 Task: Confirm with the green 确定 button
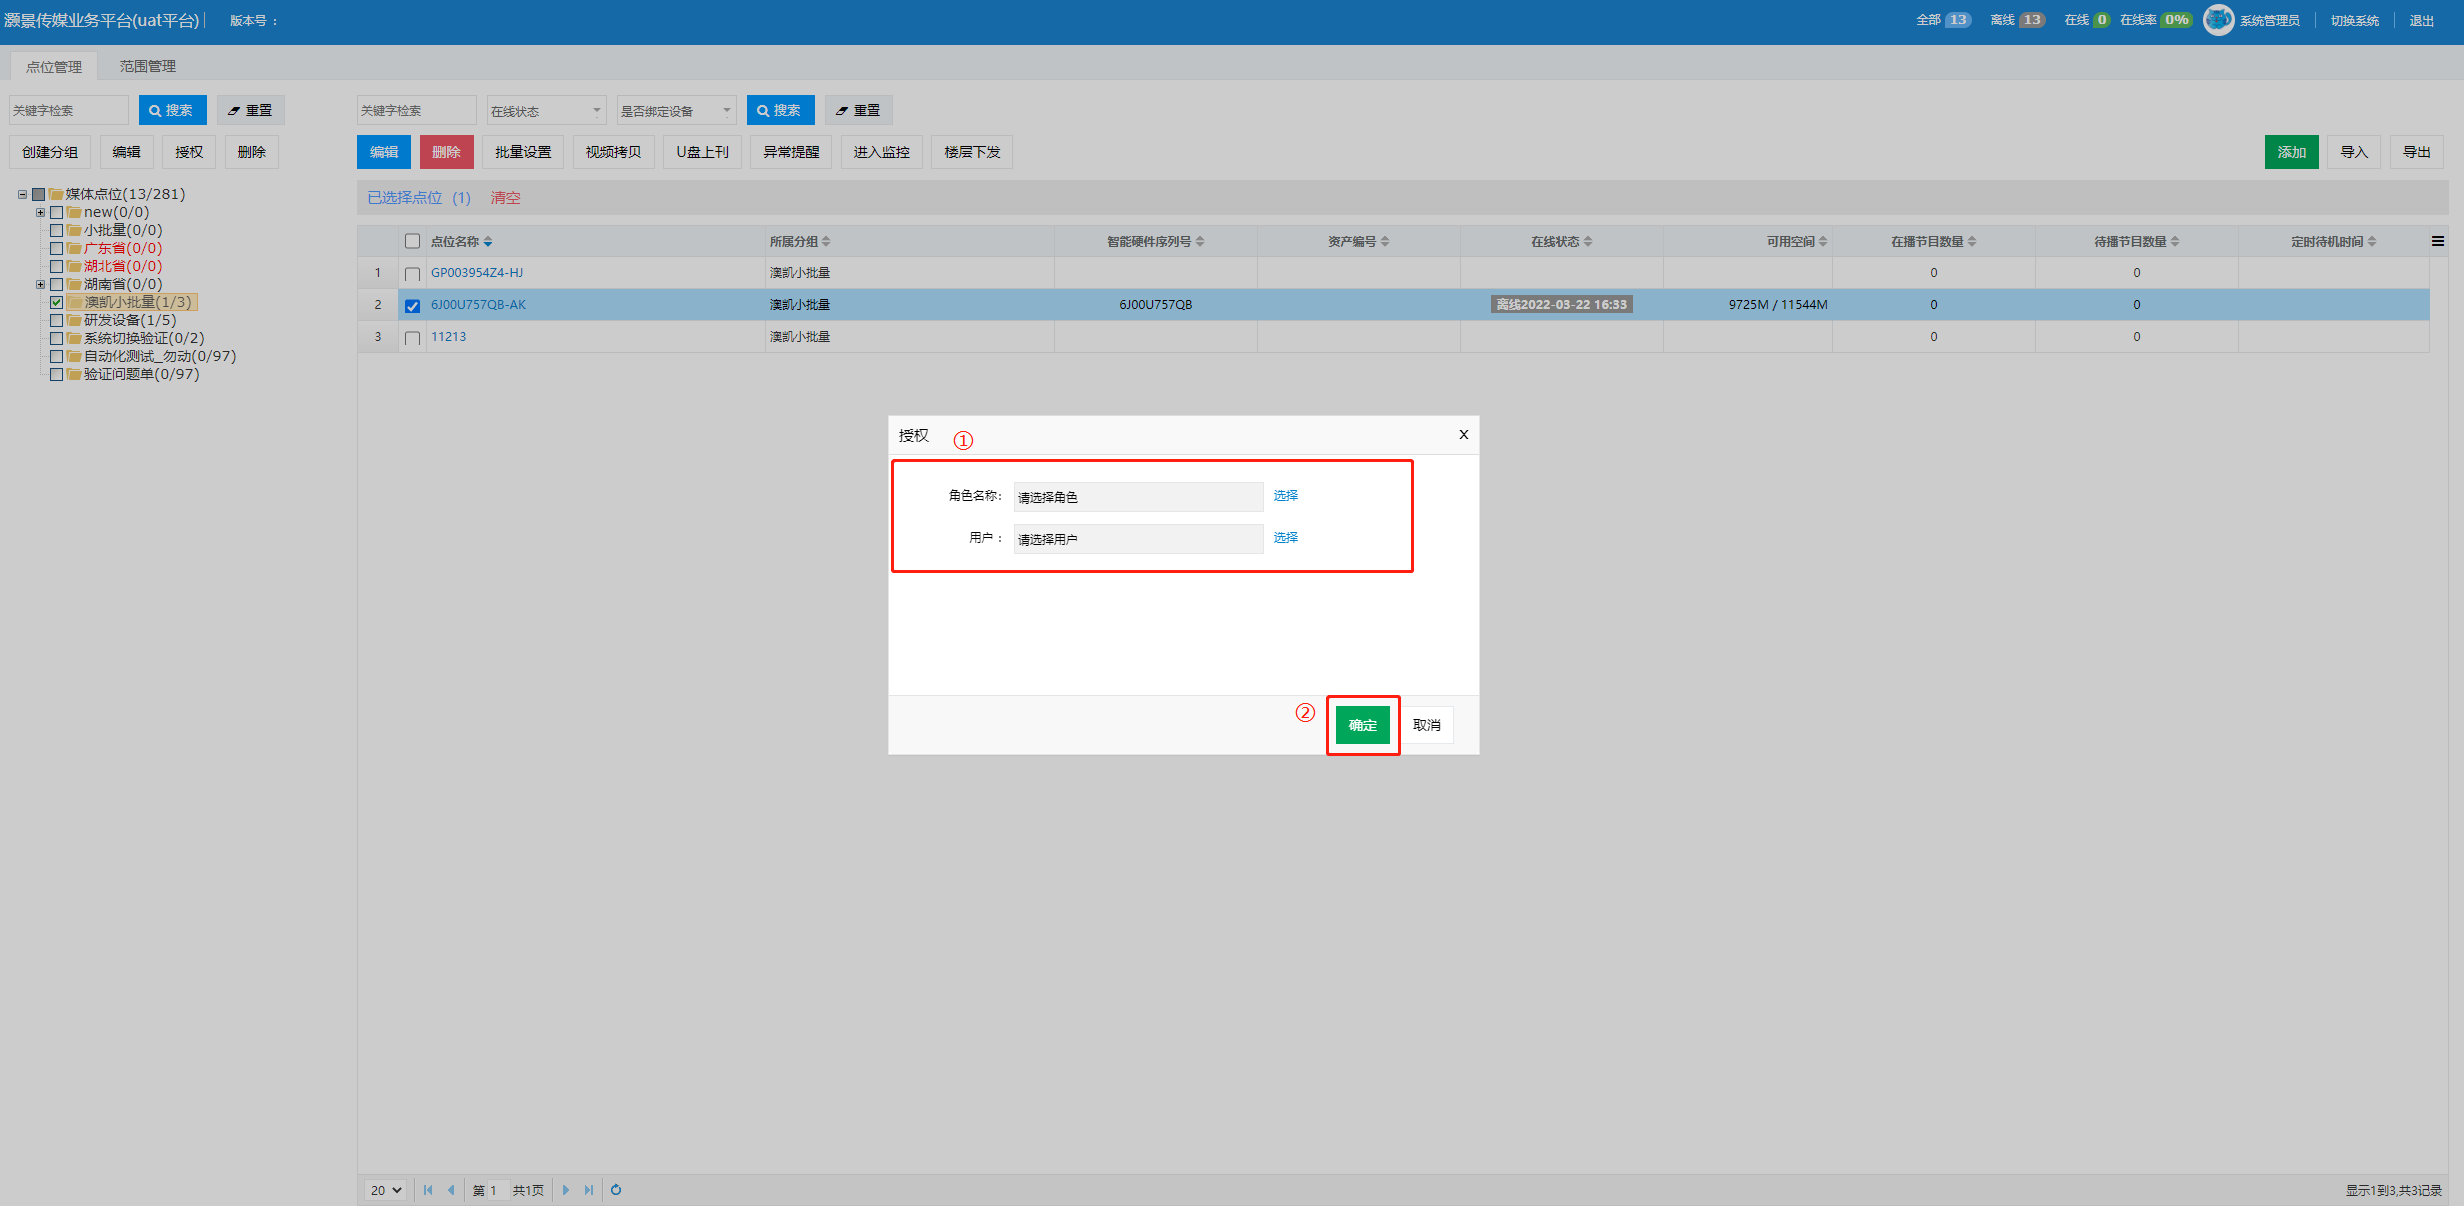tap(1362, 725)
